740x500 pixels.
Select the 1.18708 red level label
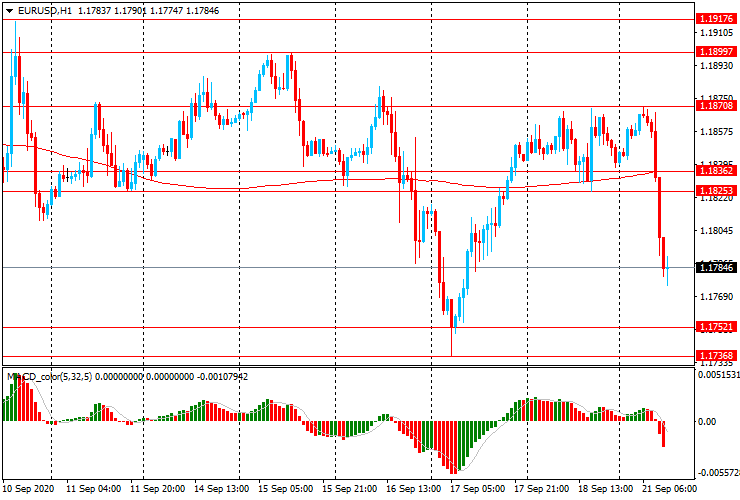pyautogui.click(x=716, y=106)
